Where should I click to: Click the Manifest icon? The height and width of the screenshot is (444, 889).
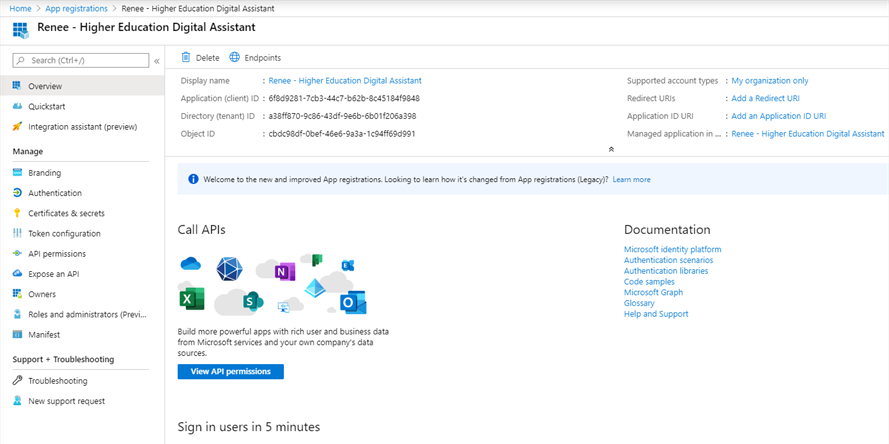(17, 335)
